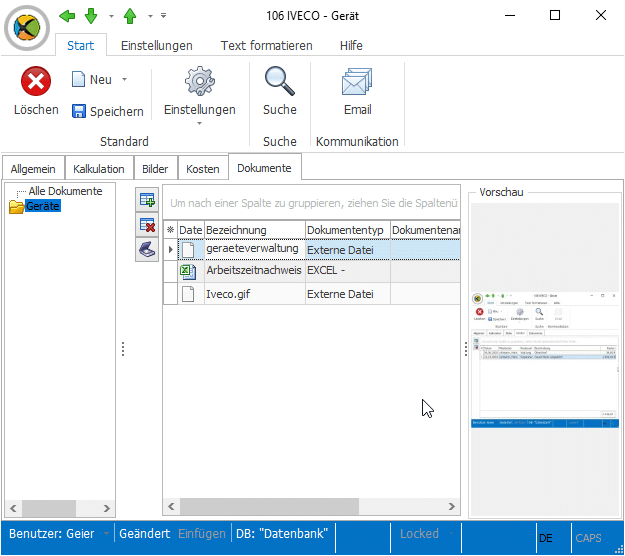Image resolution: width=625 pixels, height=556 pixels.
Task: Click the Excel file icon of Arbeitszeitnachweis
Action: [x=188, y=271]
